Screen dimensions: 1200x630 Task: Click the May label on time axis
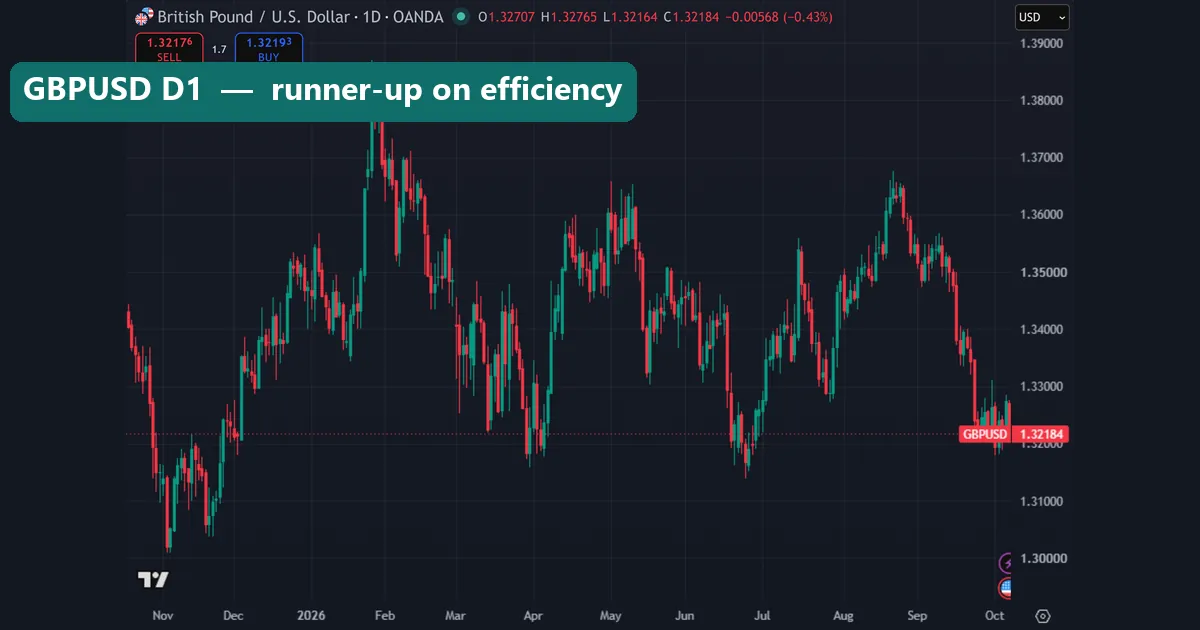(x=610, y=616)
